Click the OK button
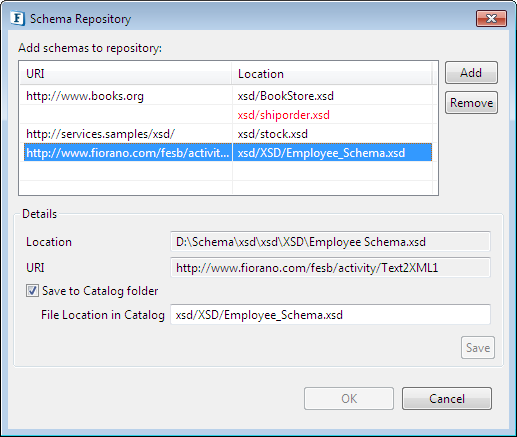The width and height of the screenshot is (517, 437). click(x=349, y=398)
